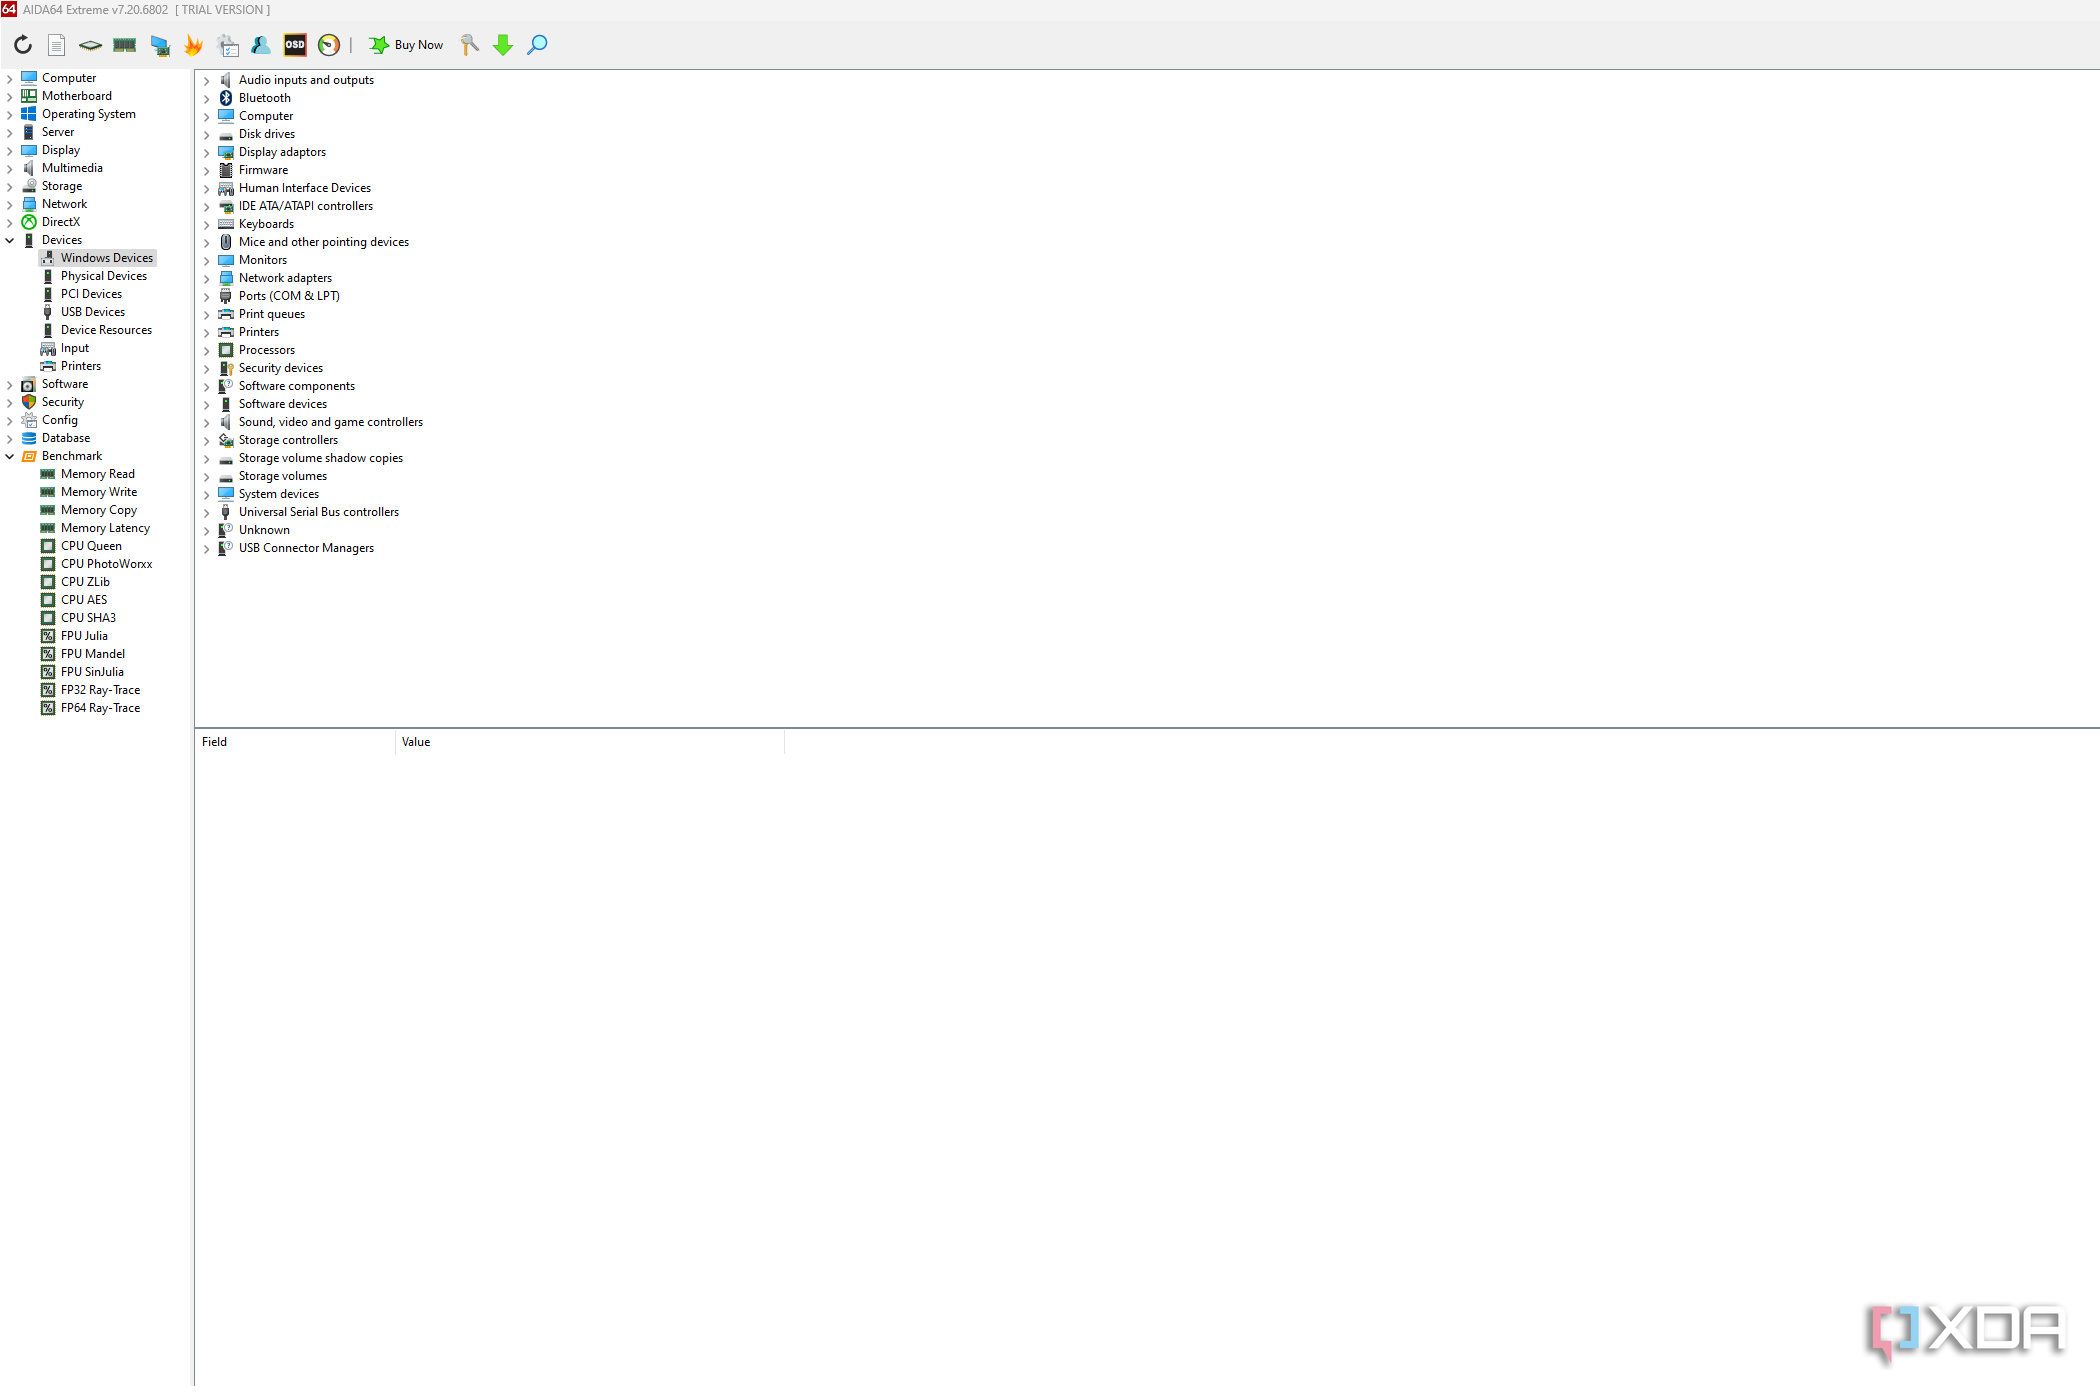This screenshot has height=1400, width=2100.
Task: Click the user silhouette toolbar icon
Action: [261, 45]
